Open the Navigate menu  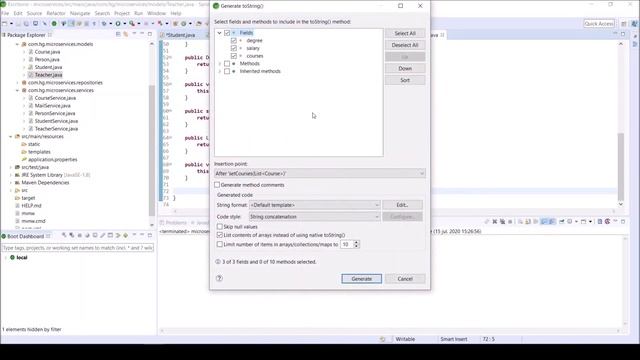[80, 13]
